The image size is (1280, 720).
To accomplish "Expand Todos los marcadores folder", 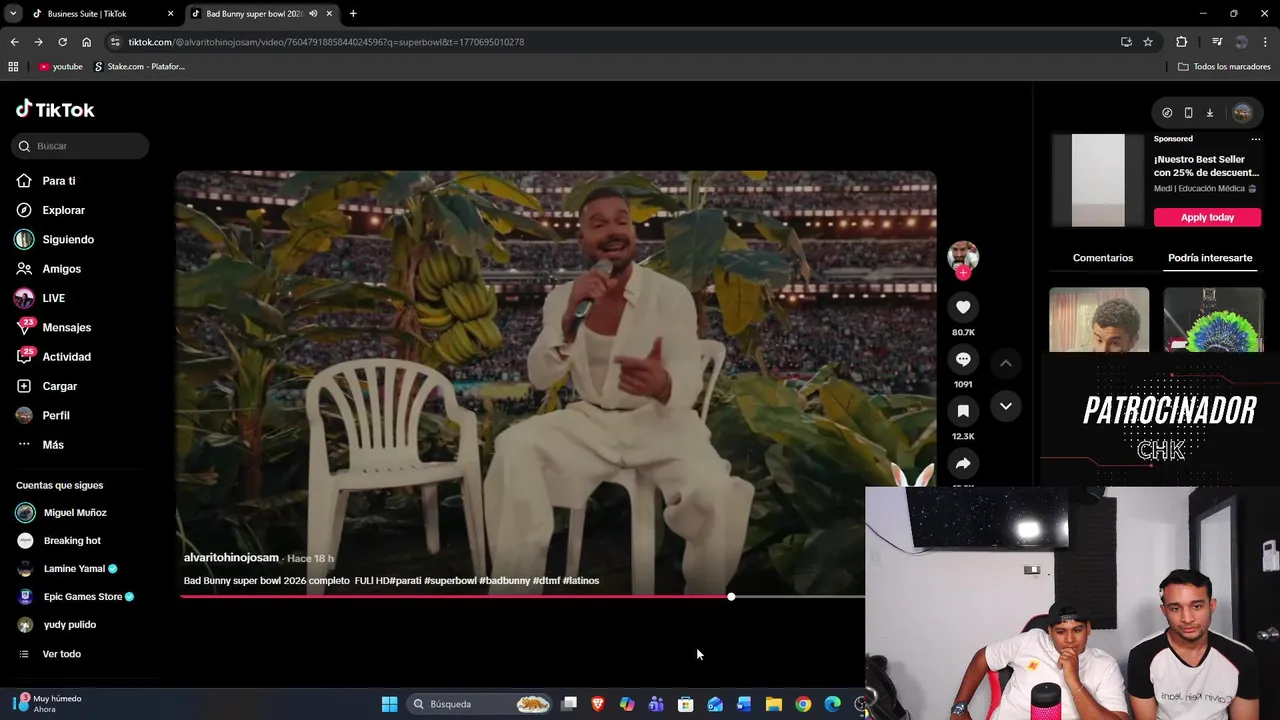I will (1224, 67).
